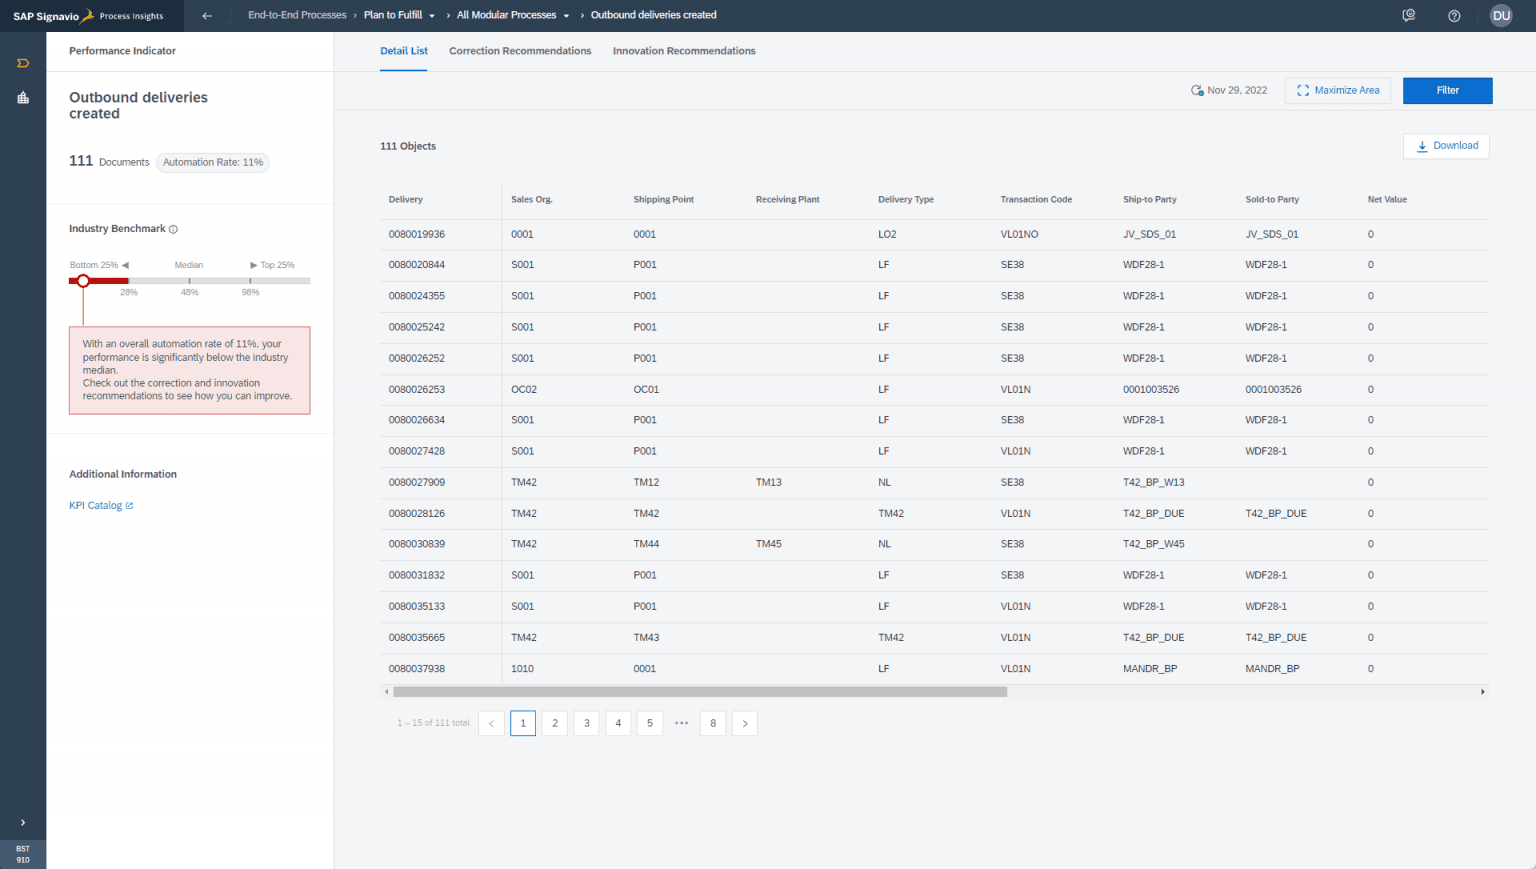Toggle Maximize Area for the detail view
This screenshot has width=1536, height=869.
[1337, 90]
